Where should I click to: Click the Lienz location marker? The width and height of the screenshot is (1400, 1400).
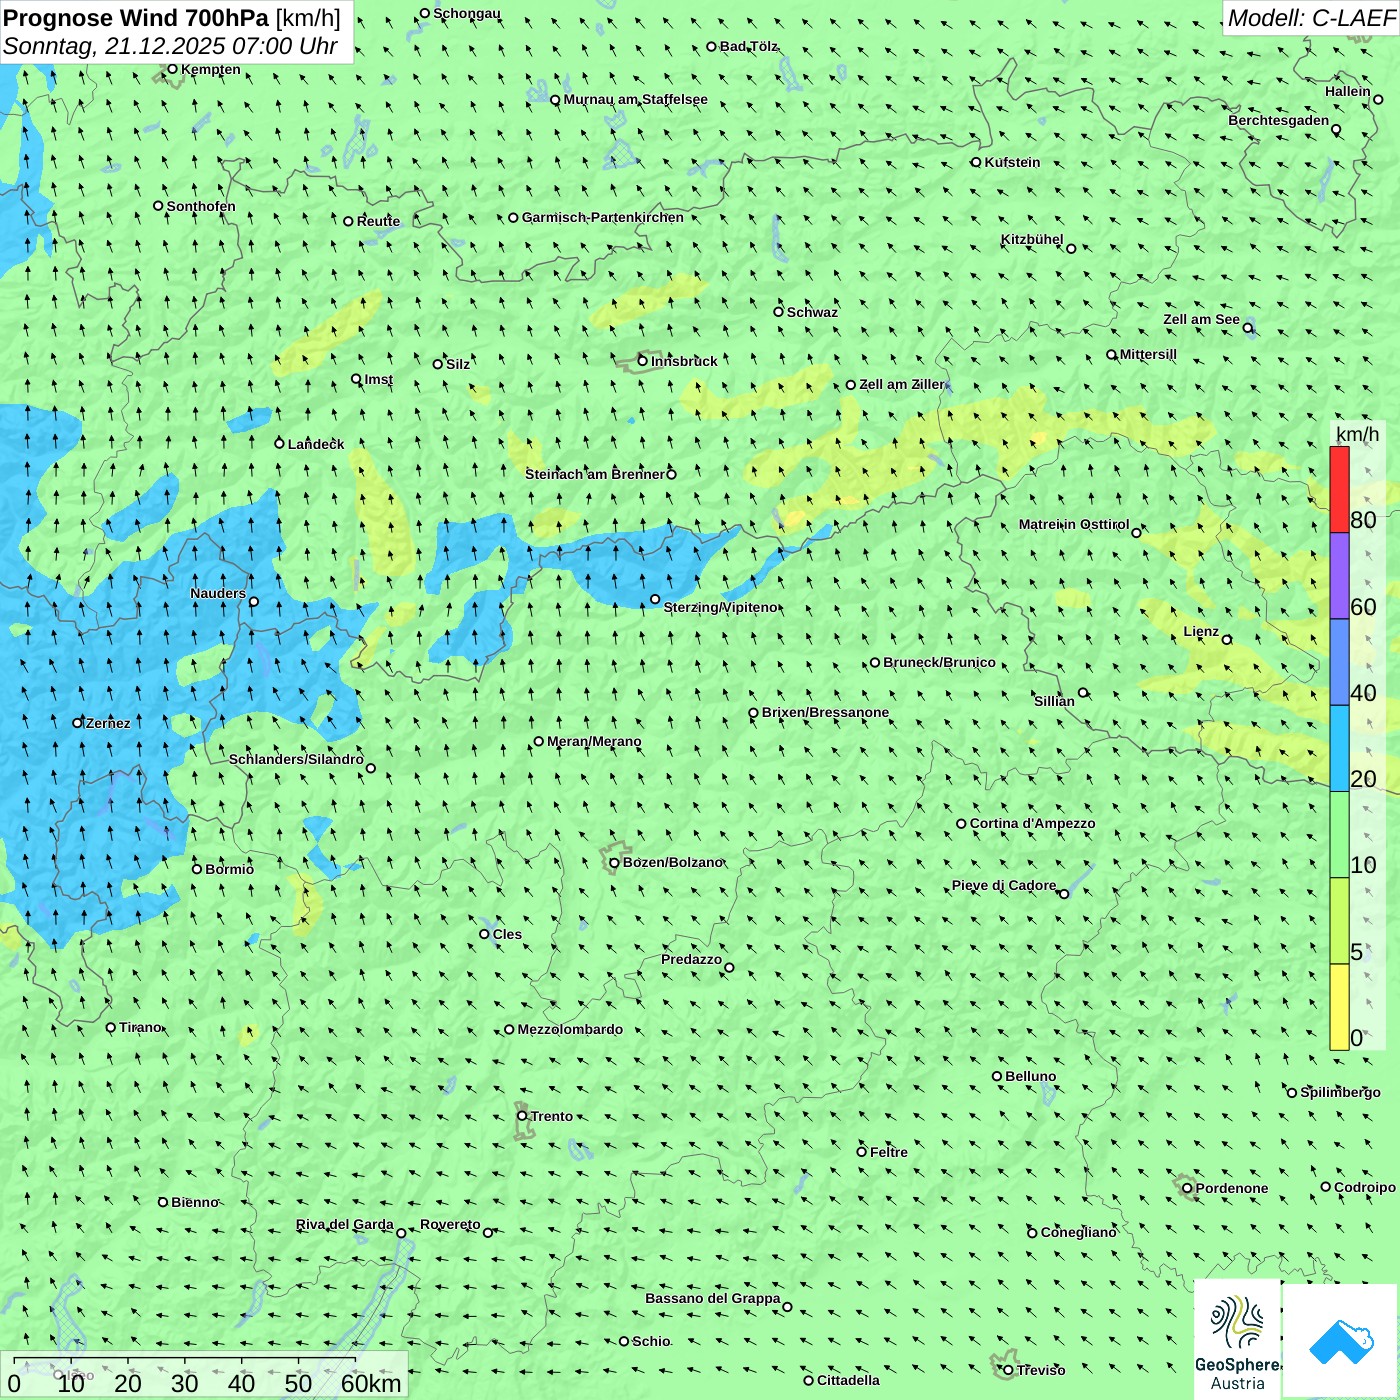pyautogui.click(x=1227, y=640)
